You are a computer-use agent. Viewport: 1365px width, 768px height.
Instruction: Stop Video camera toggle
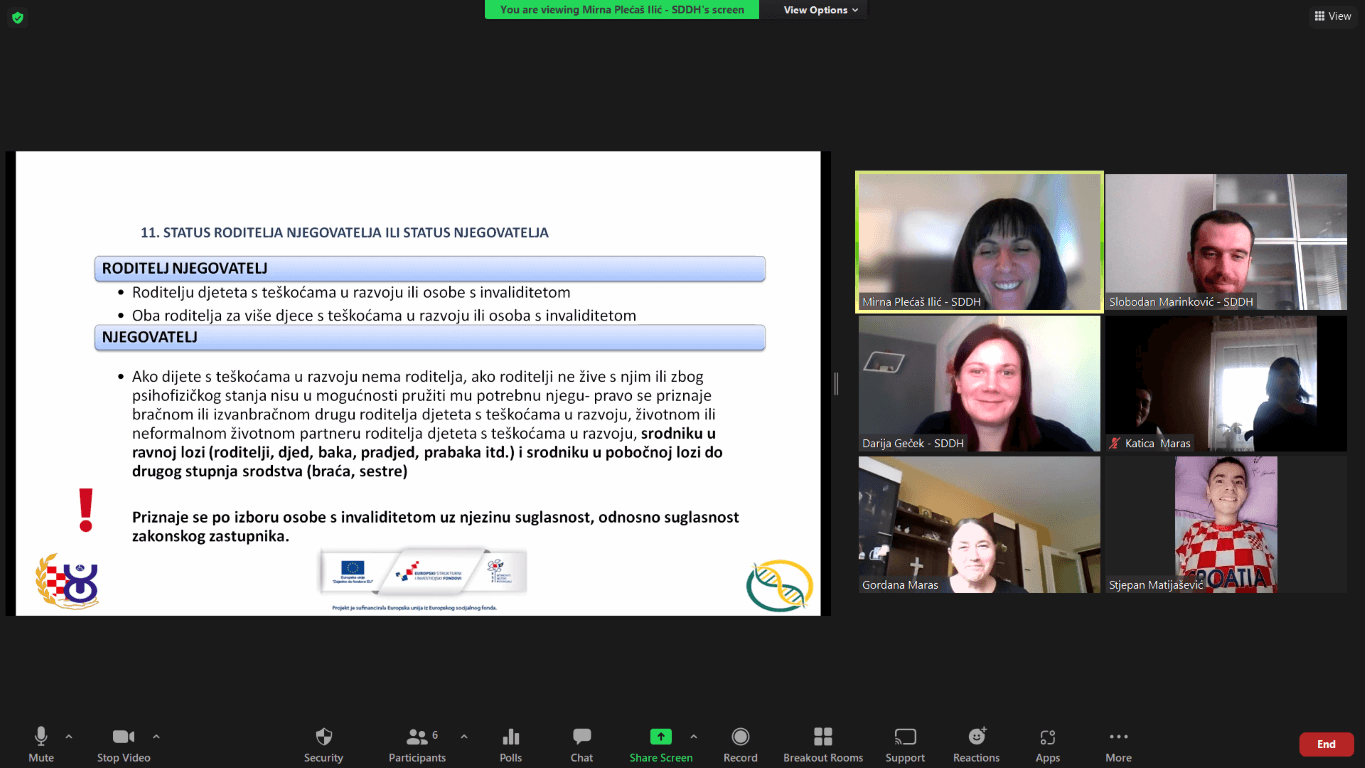click(x=123, y=738)
